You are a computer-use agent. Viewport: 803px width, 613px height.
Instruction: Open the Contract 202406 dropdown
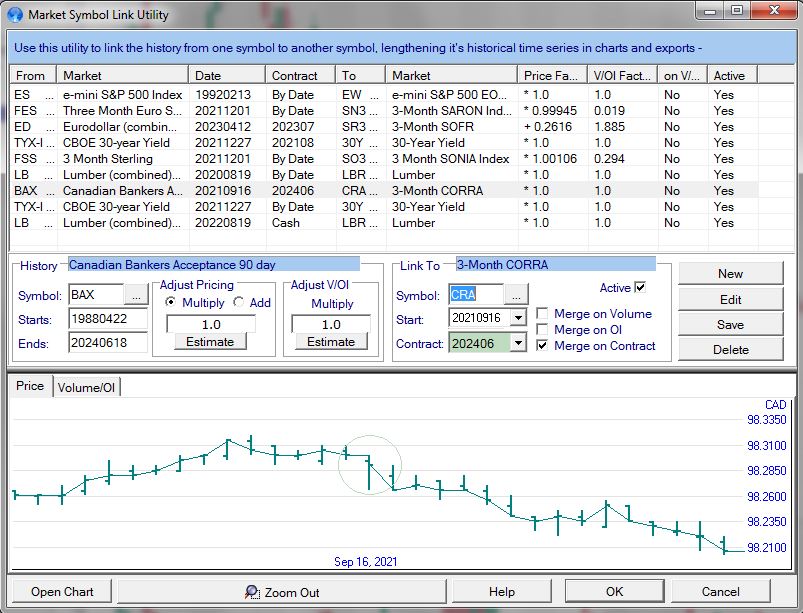tap(517, 343)
